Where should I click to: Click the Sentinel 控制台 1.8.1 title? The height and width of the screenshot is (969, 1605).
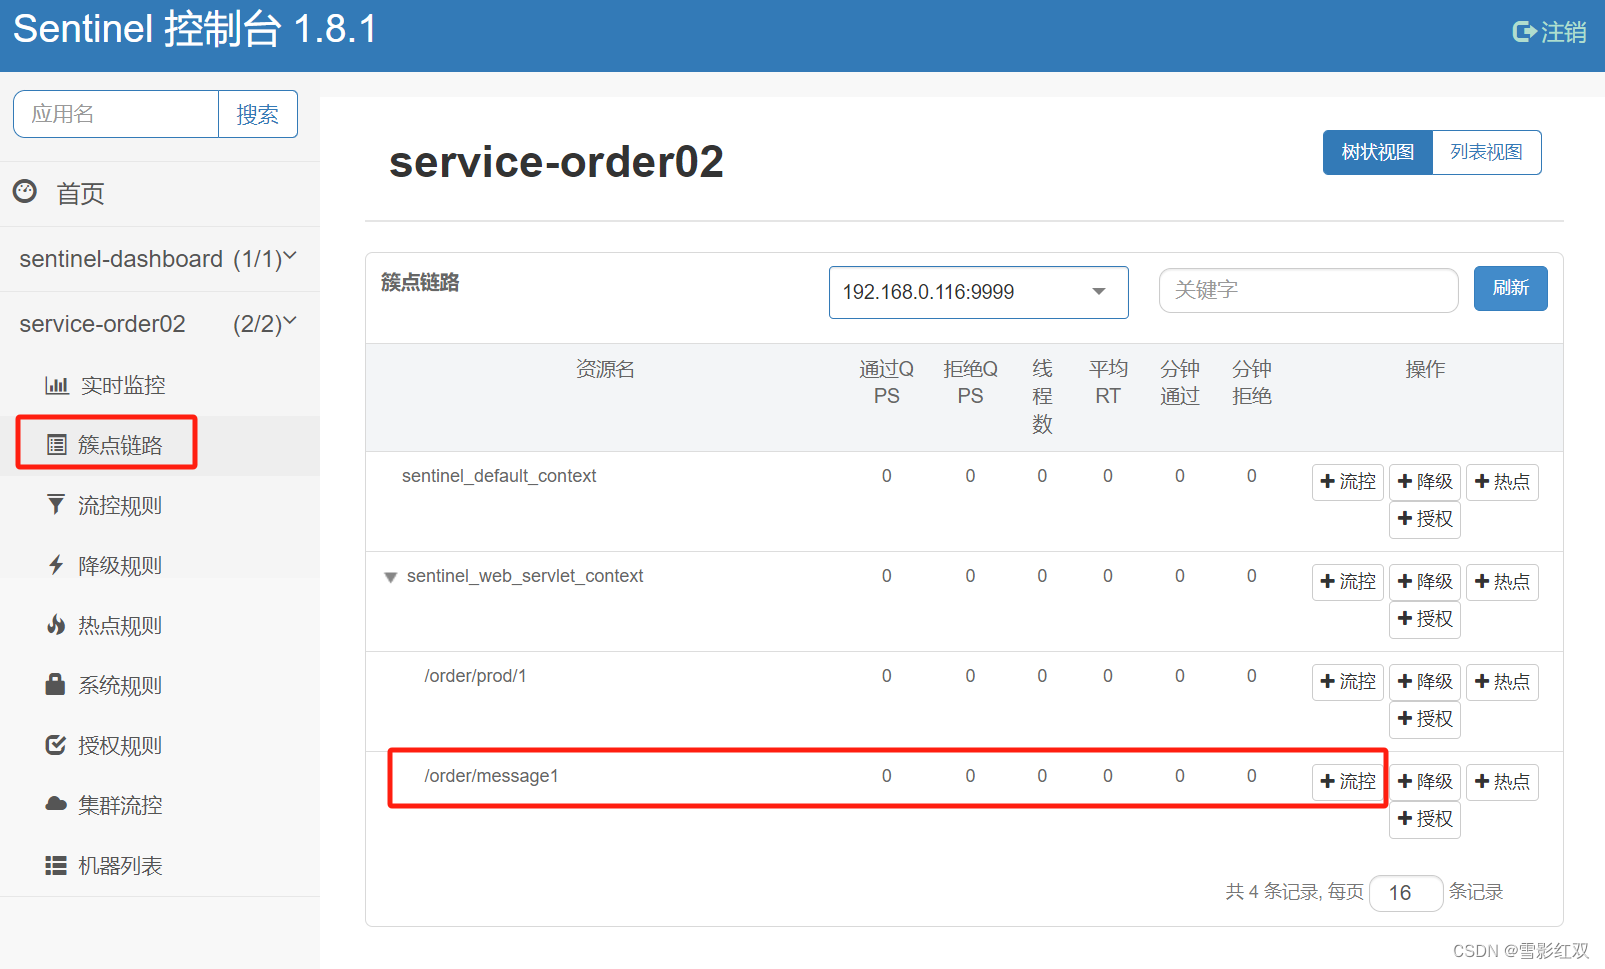click(195, 29)
